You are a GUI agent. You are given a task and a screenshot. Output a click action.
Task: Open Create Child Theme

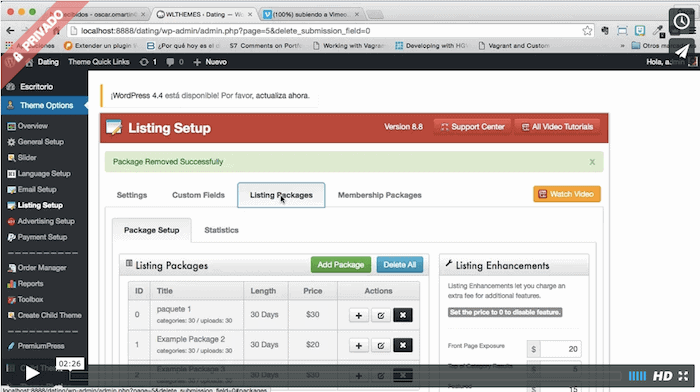pyautogui.click(x=49, y=315)
